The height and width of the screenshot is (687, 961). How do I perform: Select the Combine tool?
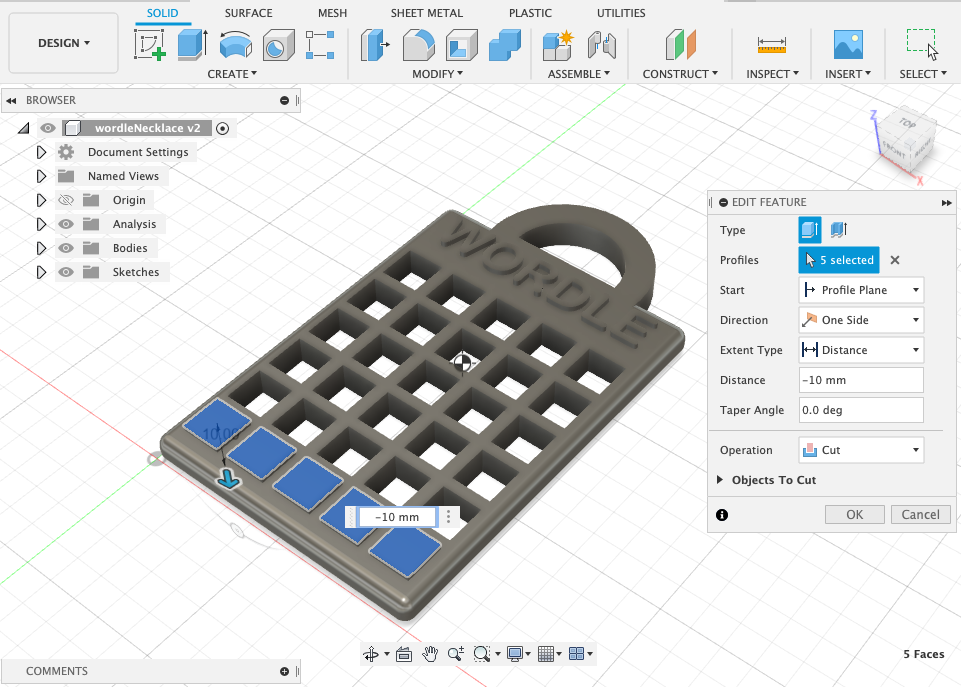click(x=504, y=45)
